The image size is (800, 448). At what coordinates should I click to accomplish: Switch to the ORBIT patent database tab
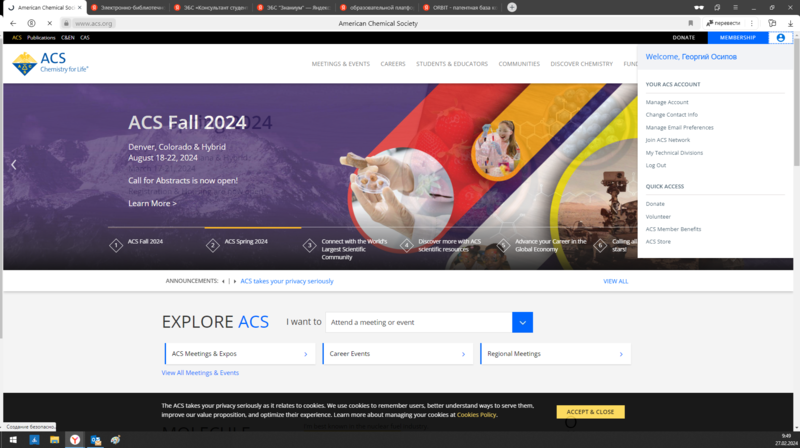point(460,8)
